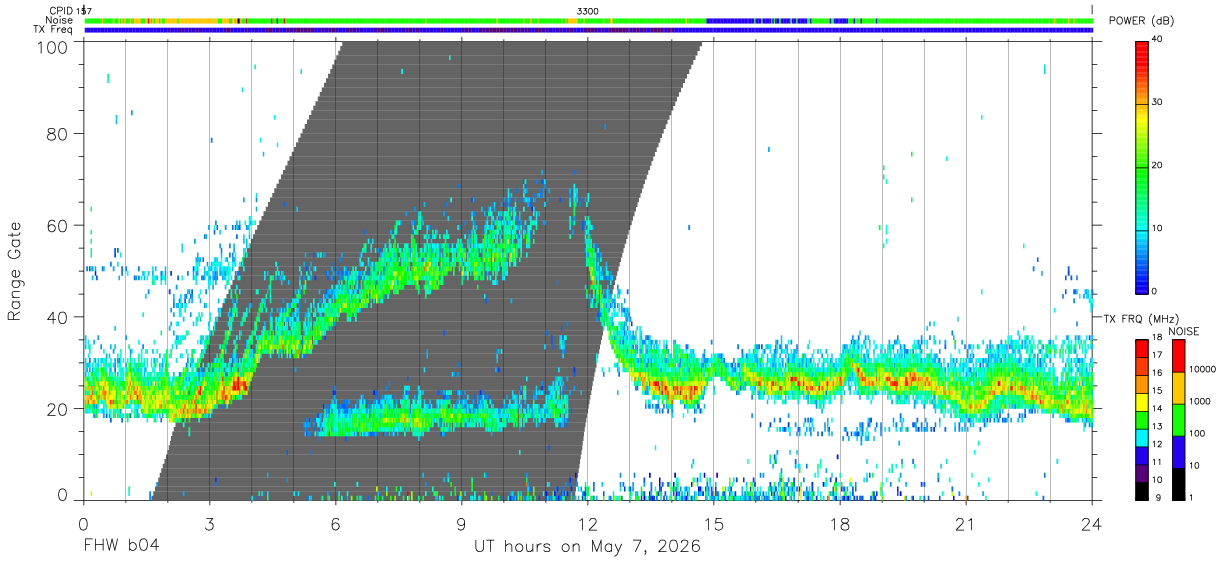The height and width of the screenshot is (567, 1228).
Task: Click the UT hours on May 7, 2026 title
Action: (x=587, y=547)
